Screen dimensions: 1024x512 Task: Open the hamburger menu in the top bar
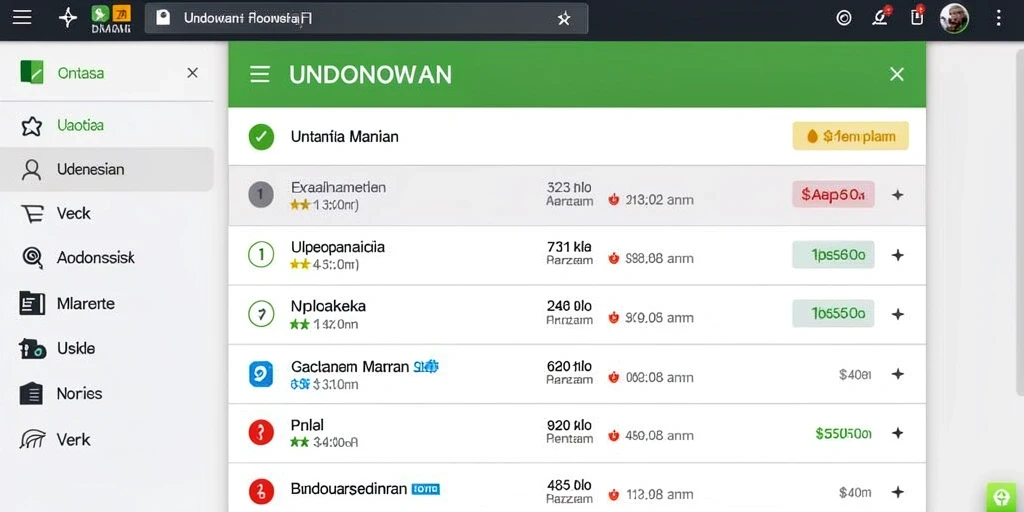click(x=22, y=18)
